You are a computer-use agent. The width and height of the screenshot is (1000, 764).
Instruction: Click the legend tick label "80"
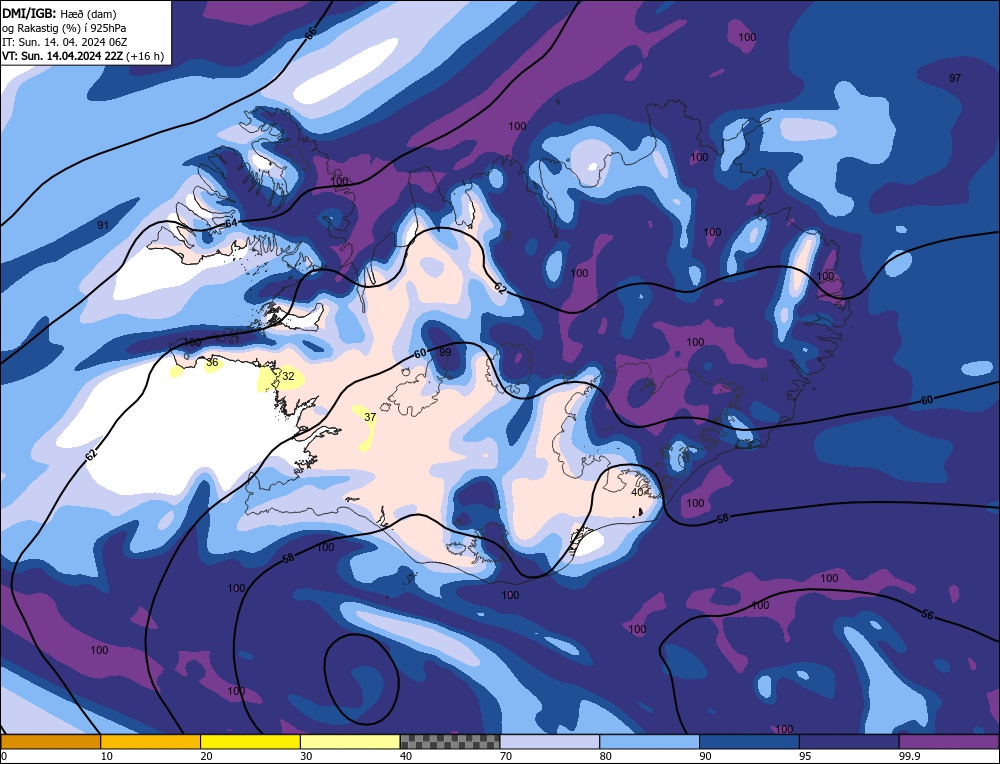[605, 756]
